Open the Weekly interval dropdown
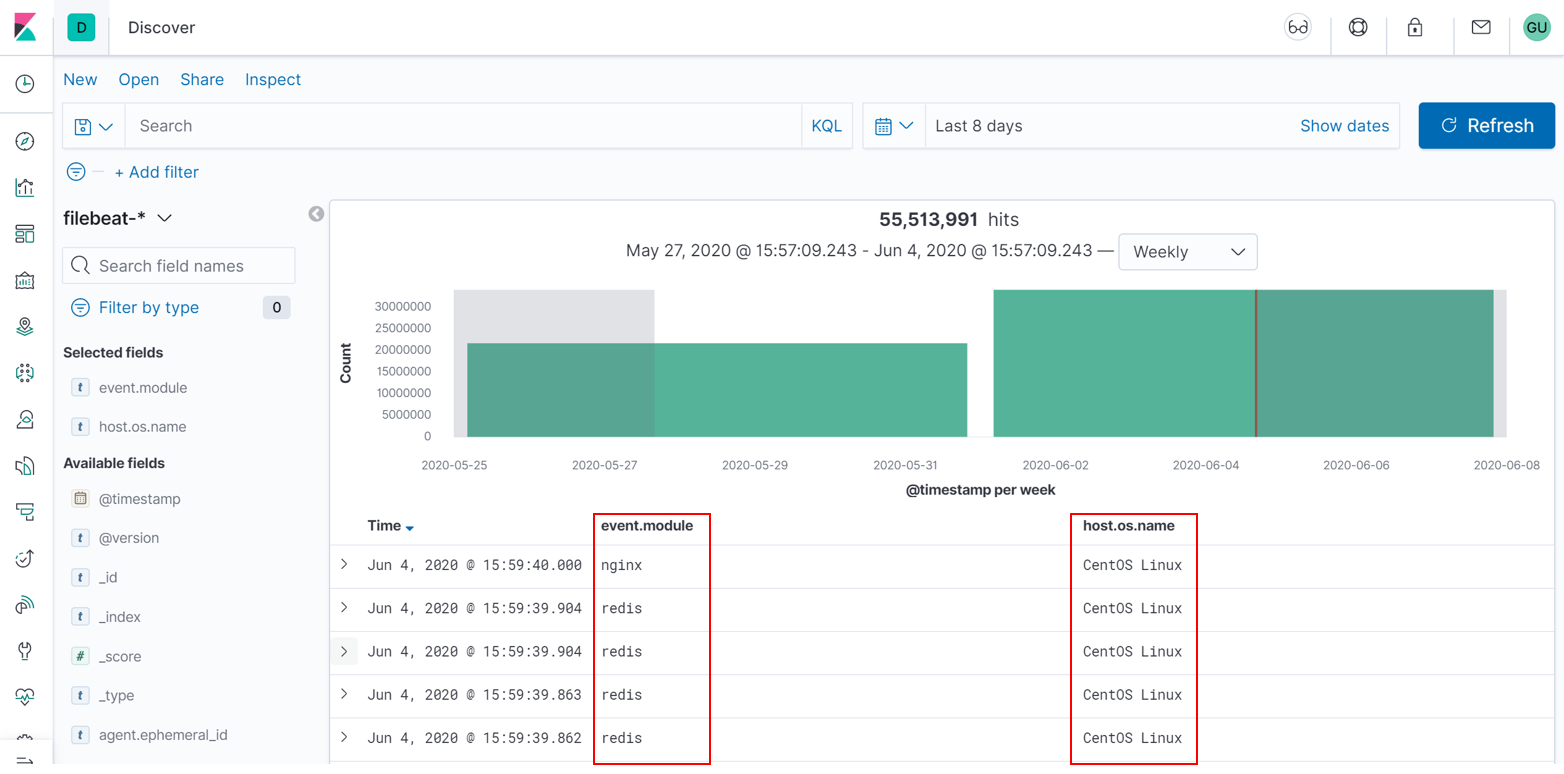The height and width of the screenshot is (774, 1564). click(x=1187, y=252)
